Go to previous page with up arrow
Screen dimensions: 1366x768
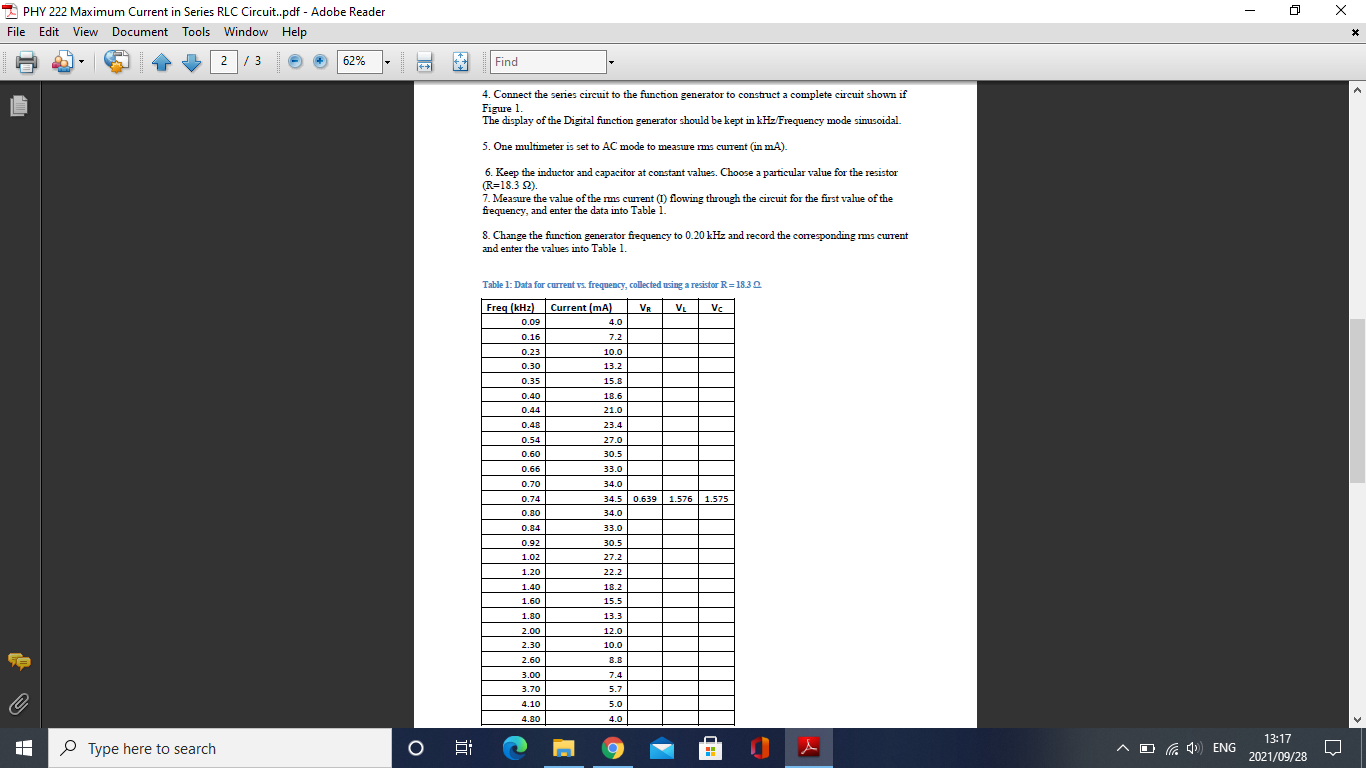162,62
